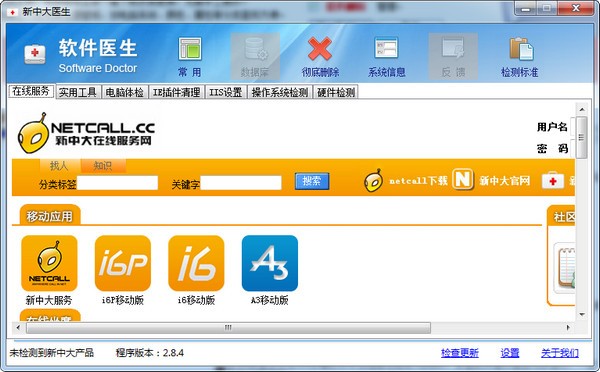Click the 程序版本：2.8.4 status text
This screenshot has width=600, height=372.
tap(150, 353)
